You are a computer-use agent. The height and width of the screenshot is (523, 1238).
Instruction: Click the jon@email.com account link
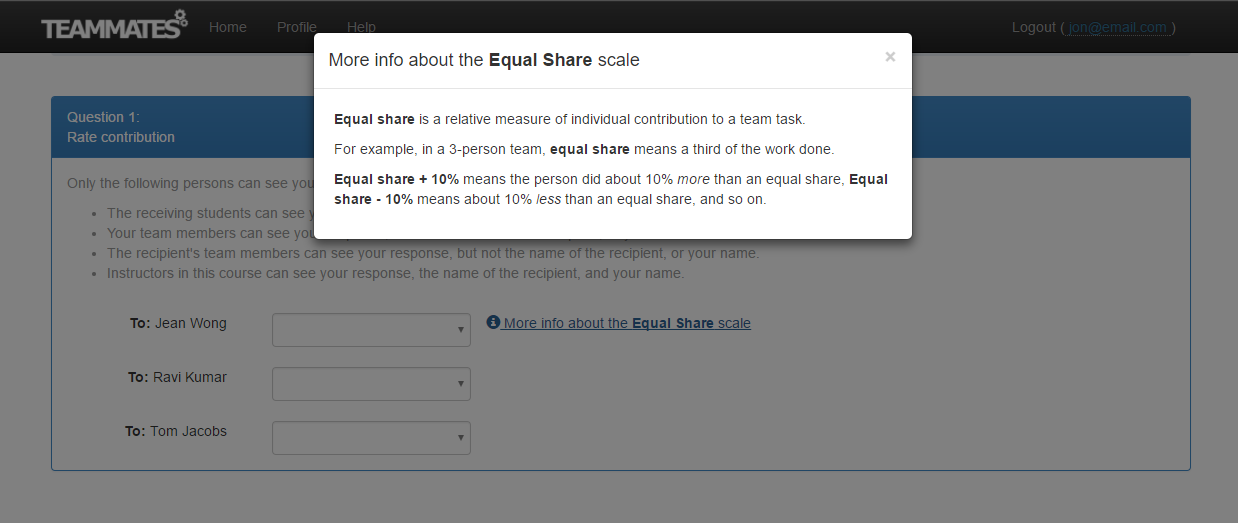click(x=1117, y=27)
